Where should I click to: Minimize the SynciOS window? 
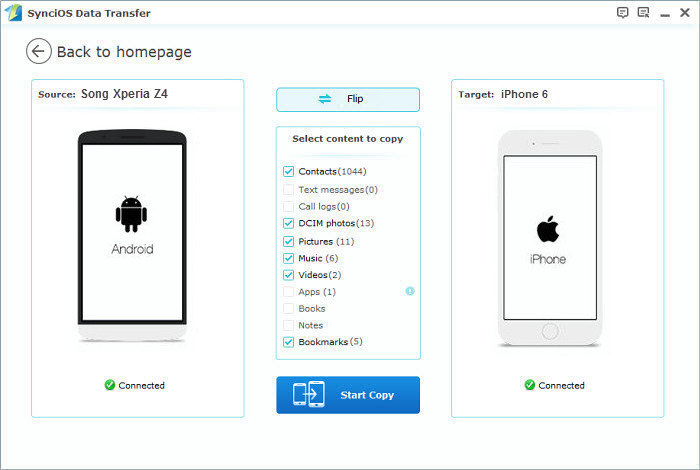click(665, 15)
